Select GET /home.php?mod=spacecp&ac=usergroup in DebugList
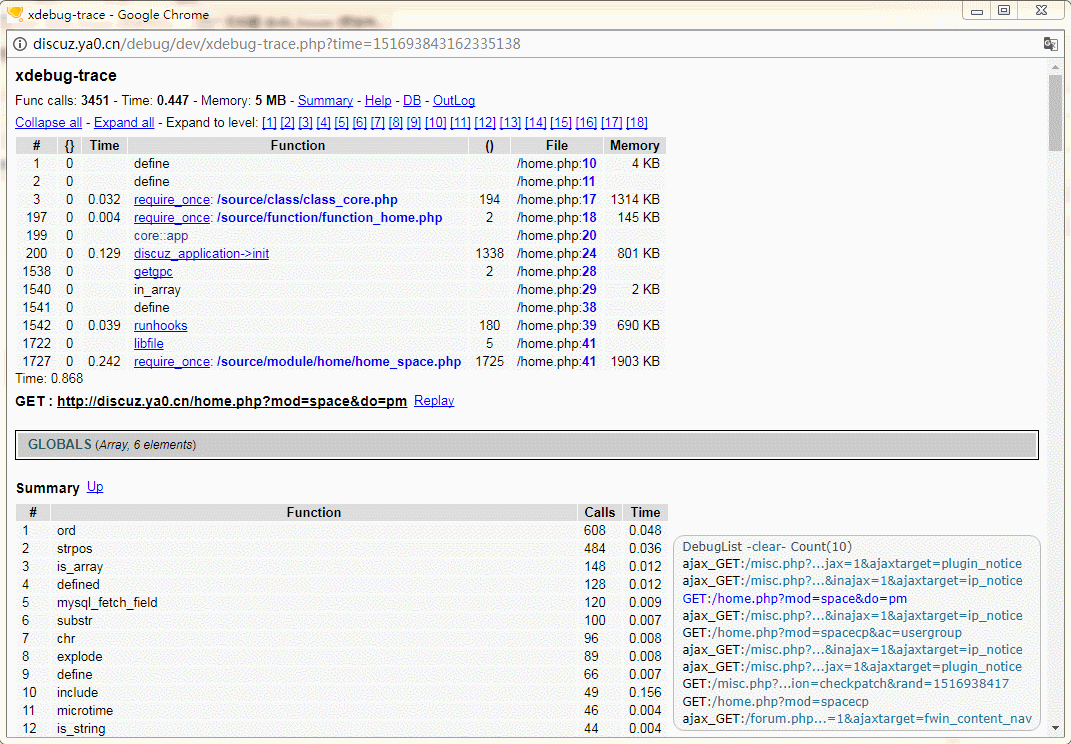This screenshot has height=744, width=1071. (822, 633)
